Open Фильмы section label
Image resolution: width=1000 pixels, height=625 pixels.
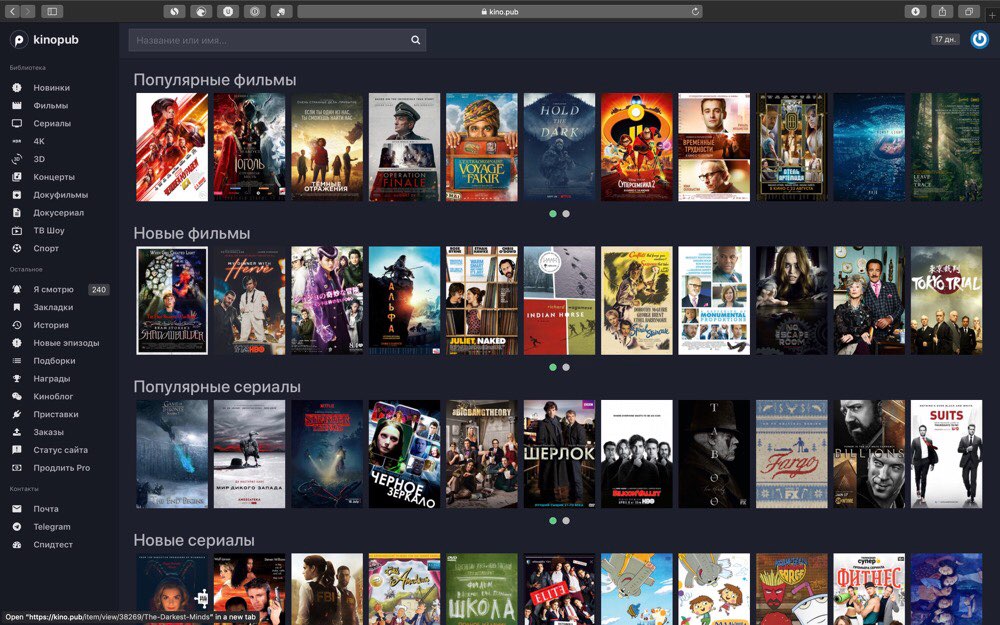tap(50, 105)
